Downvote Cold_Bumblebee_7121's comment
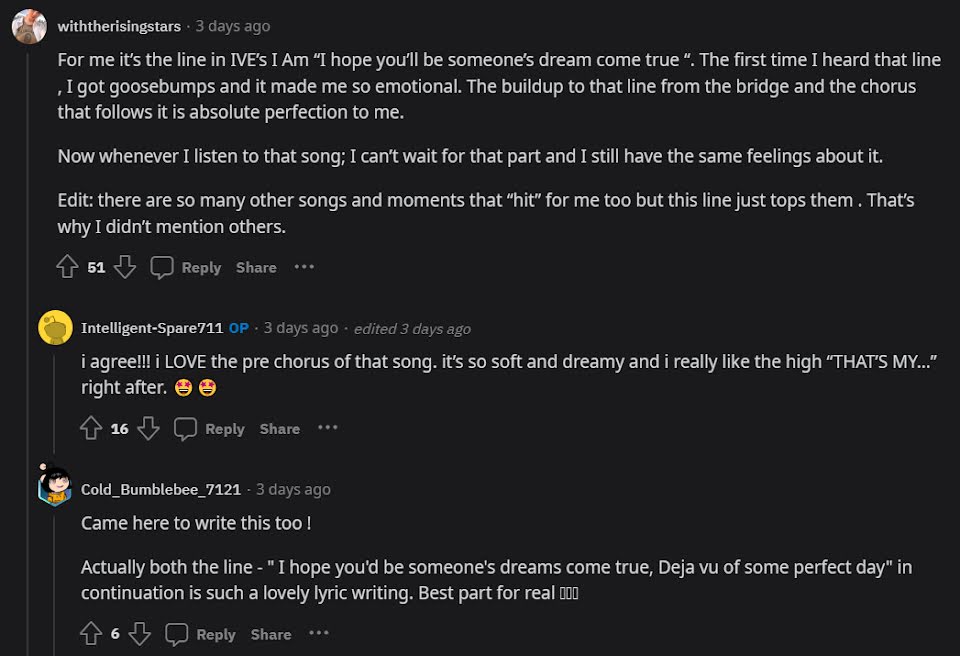 pos(139,634)
